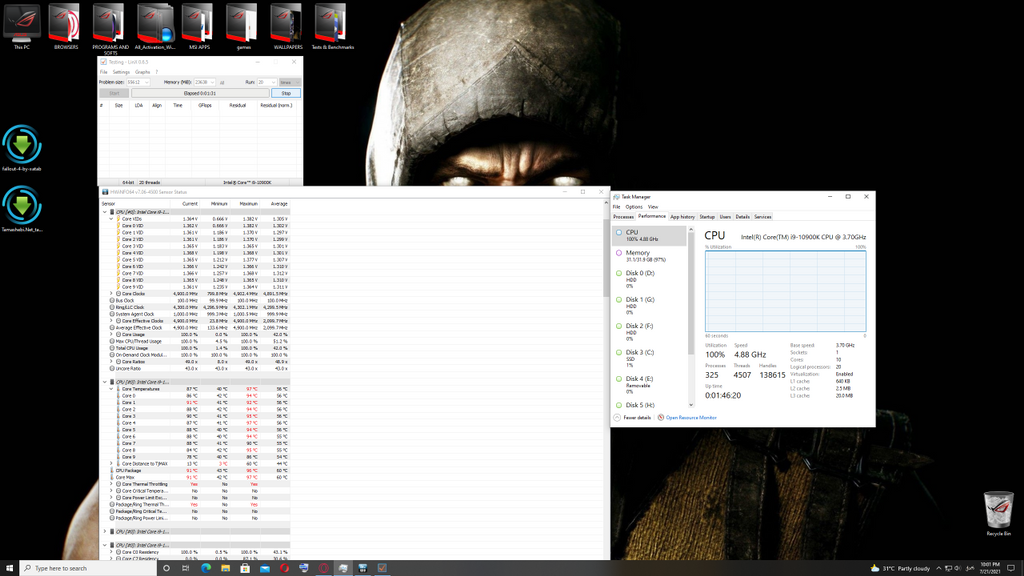Expand the Core Clocks sensor group

[112, 294]
